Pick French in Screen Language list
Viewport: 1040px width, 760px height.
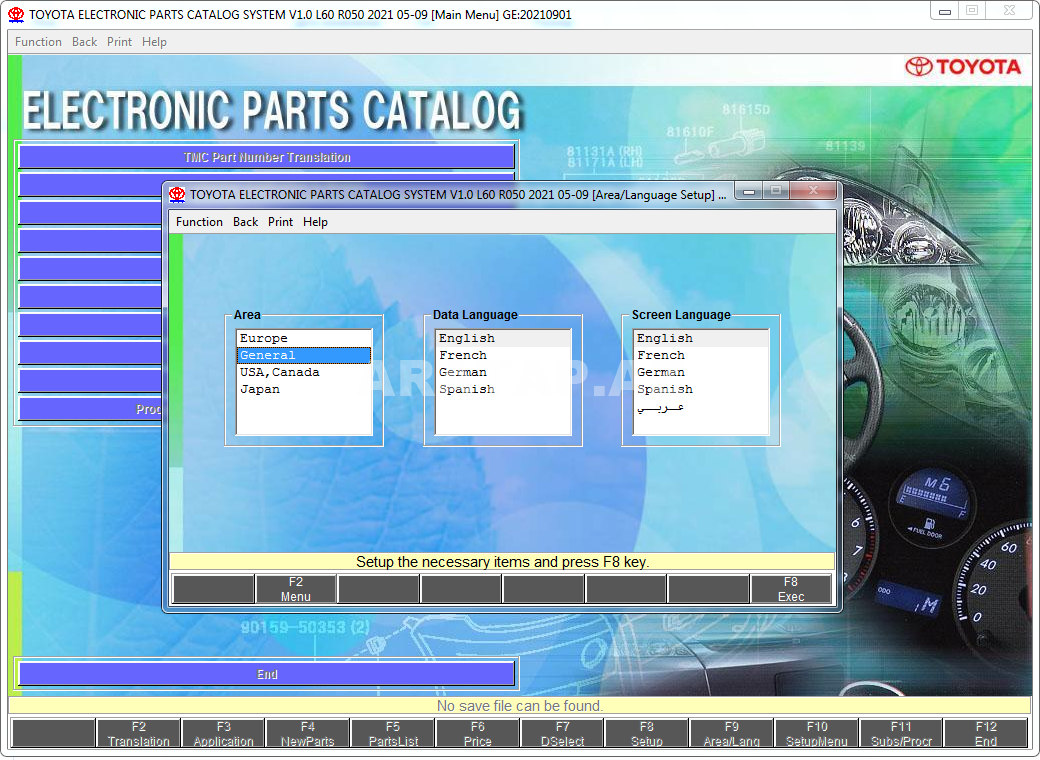click(701, 355)
